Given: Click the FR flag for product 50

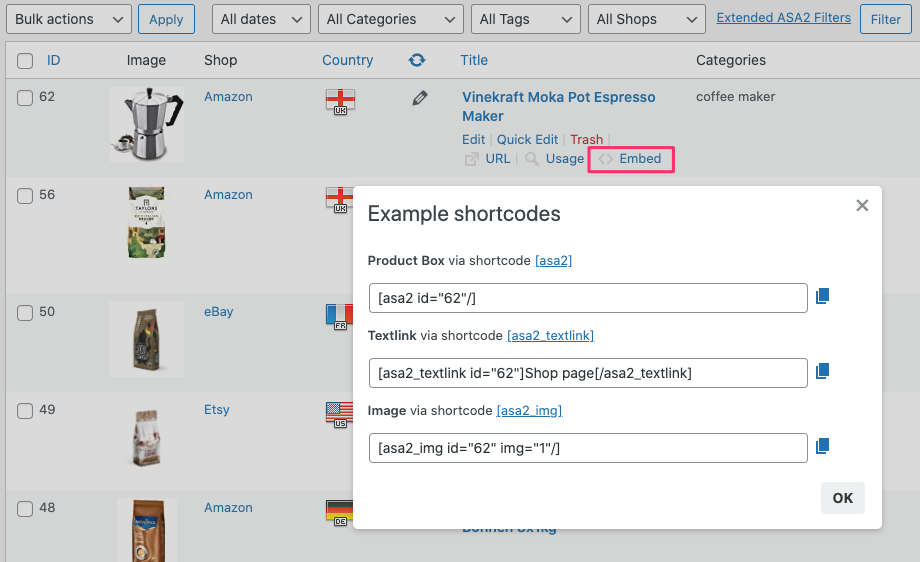Looking at the screenshot, I should (339, 317).
